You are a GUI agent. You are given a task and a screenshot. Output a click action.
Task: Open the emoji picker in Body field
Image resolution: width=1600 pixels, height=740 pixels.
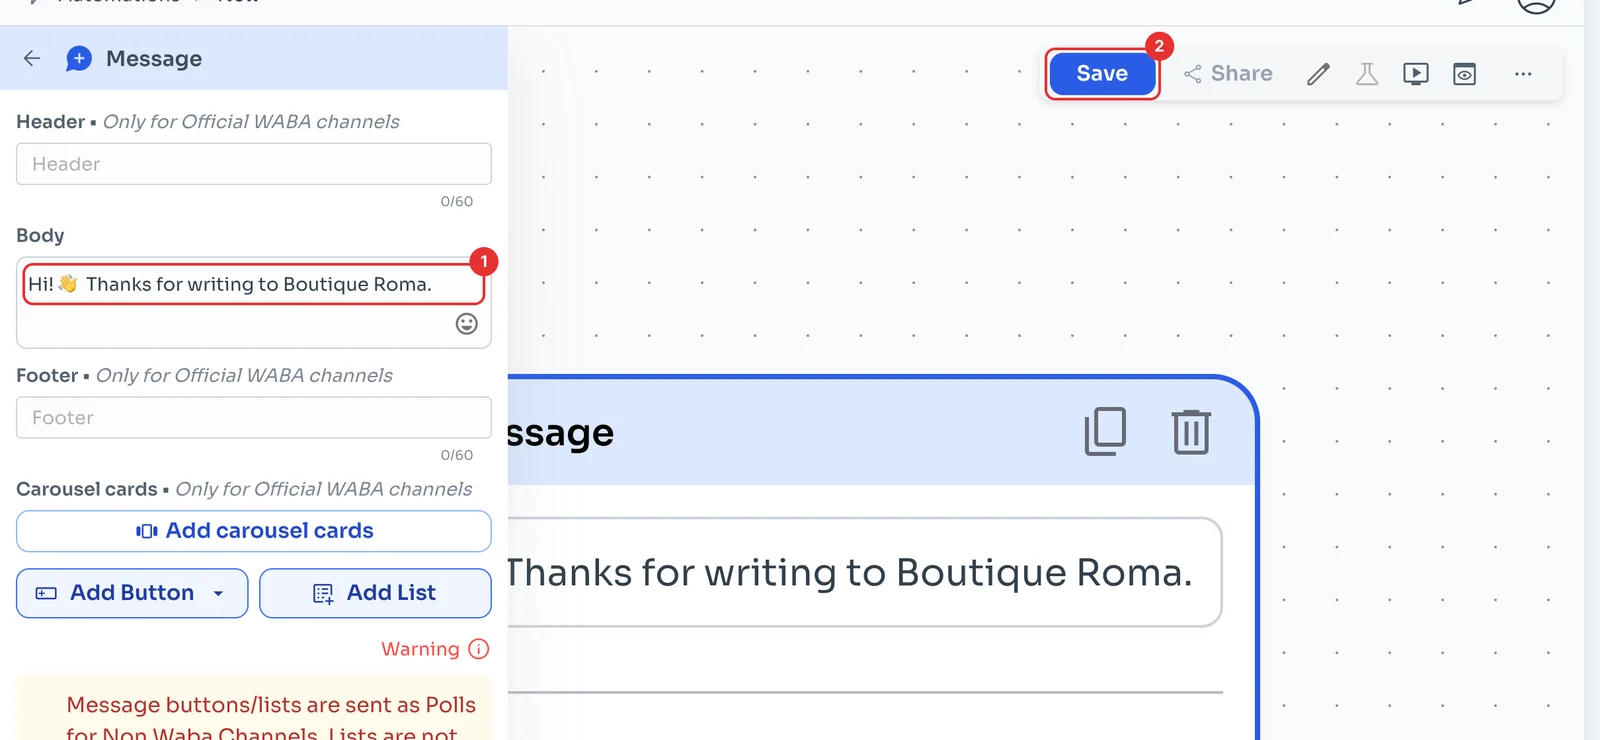tap(467, 324)
